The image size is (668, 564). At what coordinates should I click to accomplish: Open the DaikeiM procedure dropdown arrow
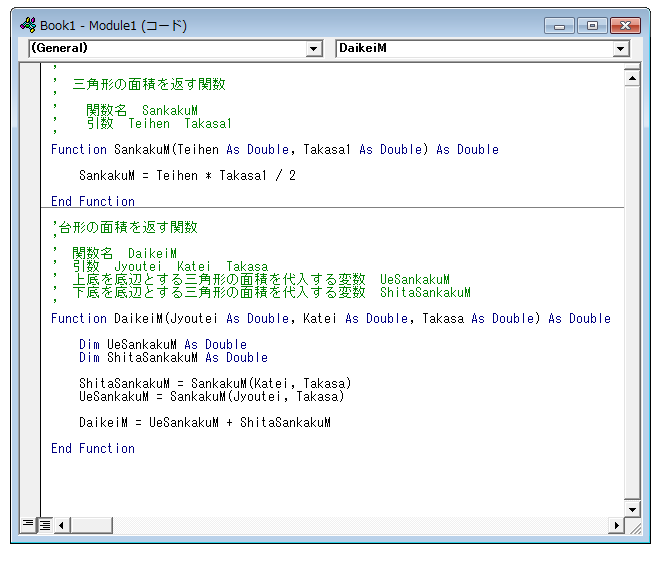coord(621,48)
